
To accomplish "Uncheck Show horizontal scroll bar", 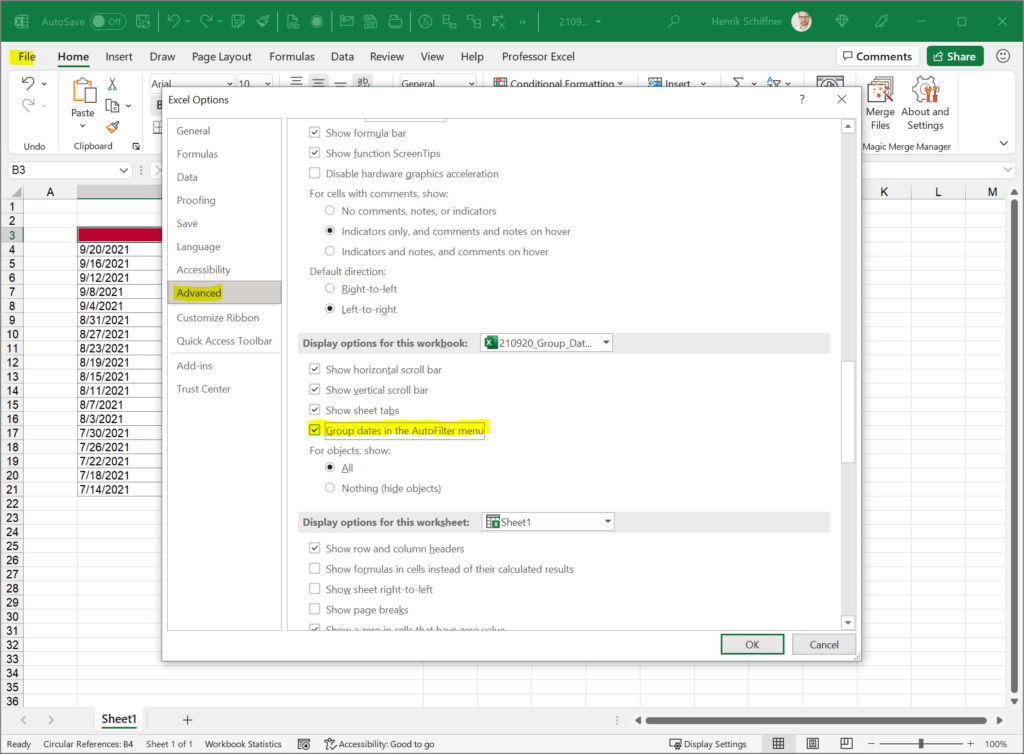I will coord(315,369).
